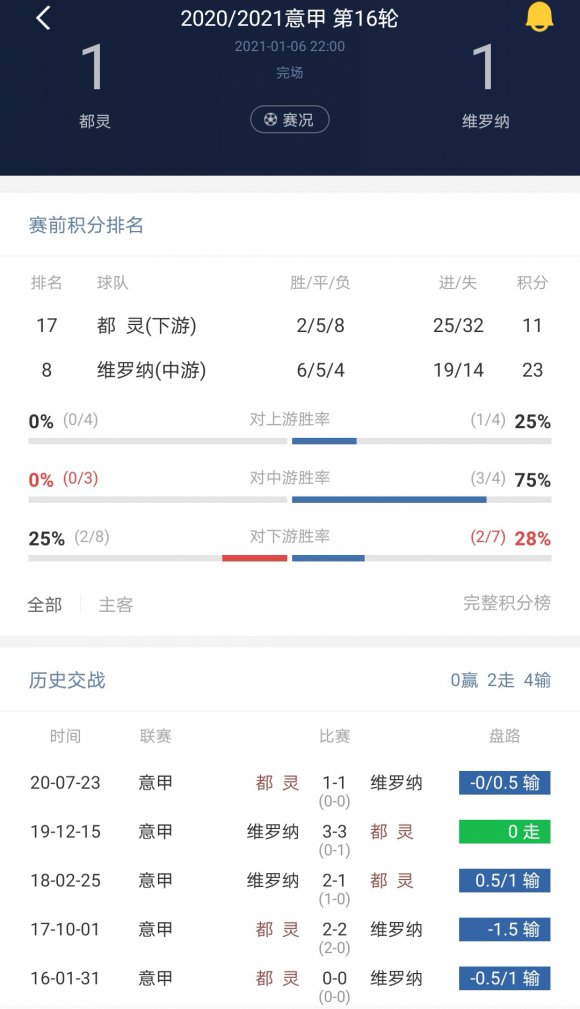Image resolution: width=580 pixels, height=1009 pixels.
Task: Tap the green 0走 result badge
Action: coord(504,832)
